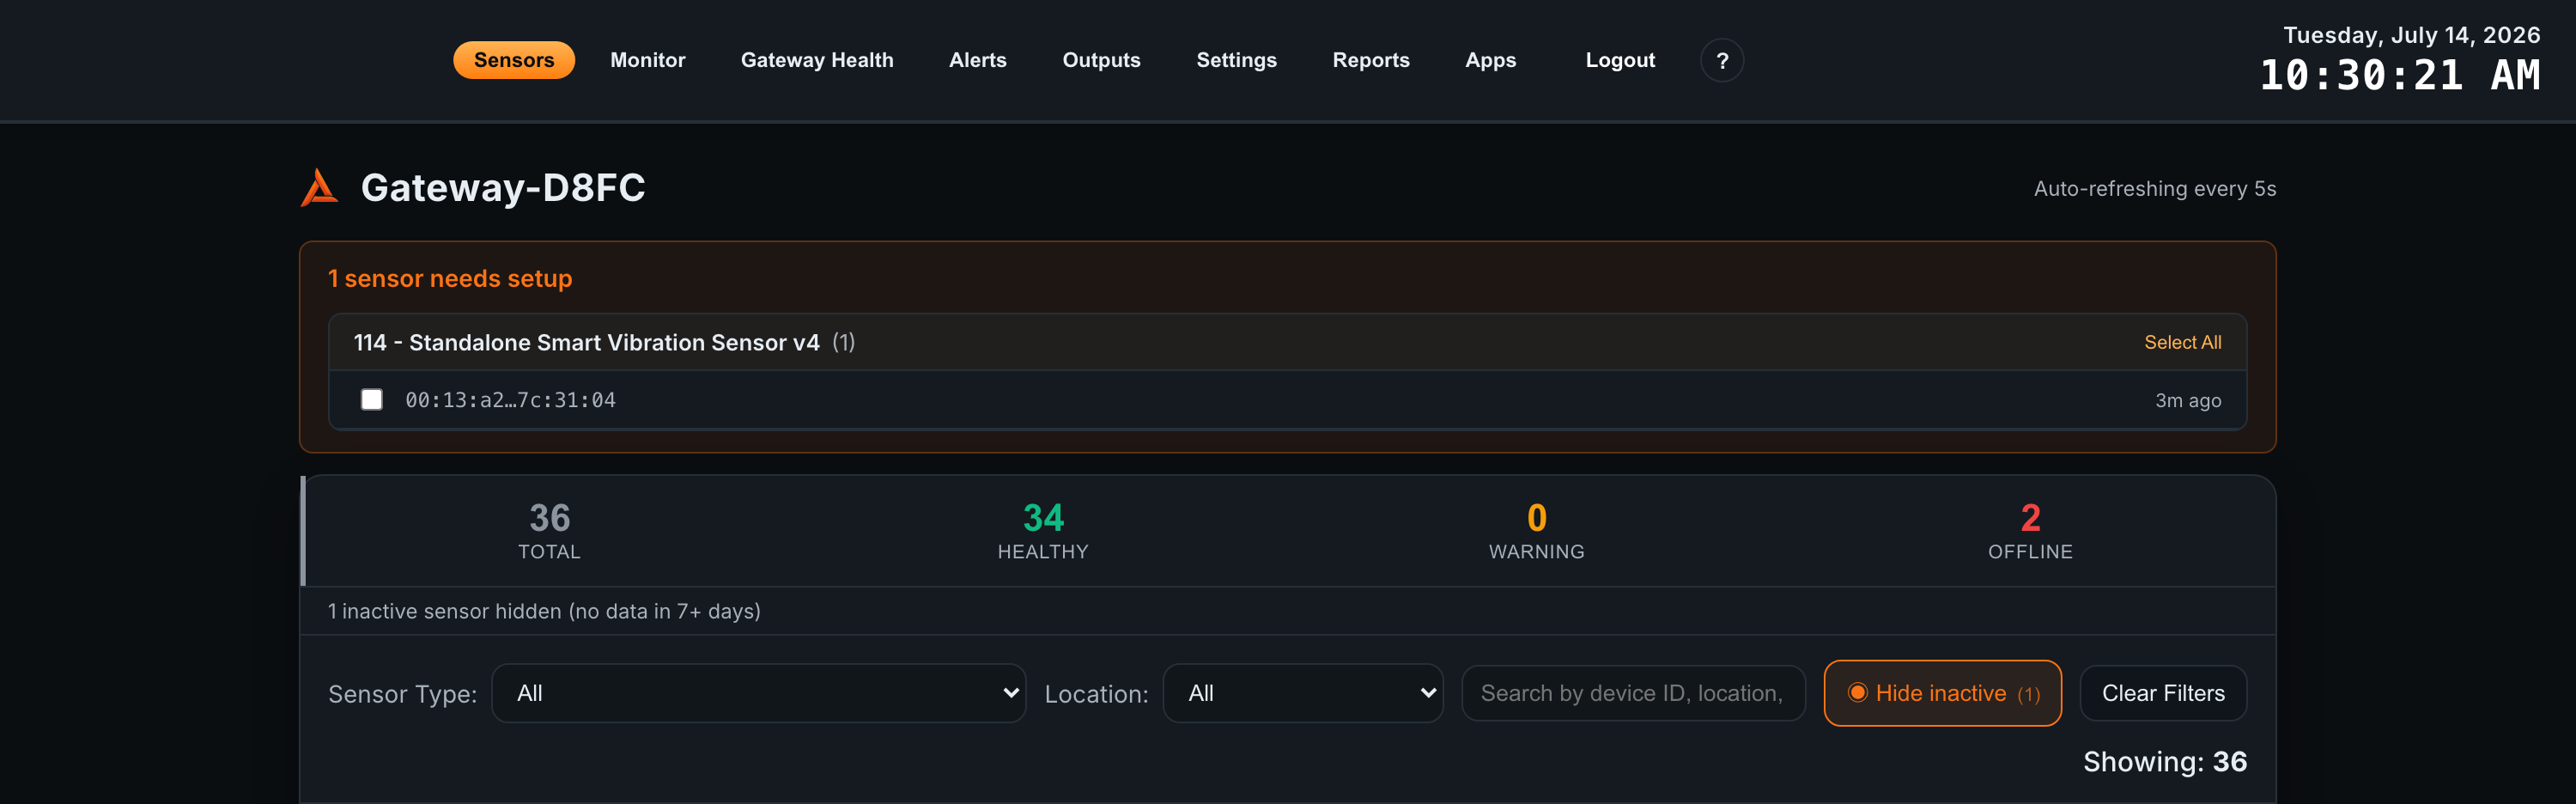Open the Alerts page
The image size is (2576, 804).
(977, 60)
